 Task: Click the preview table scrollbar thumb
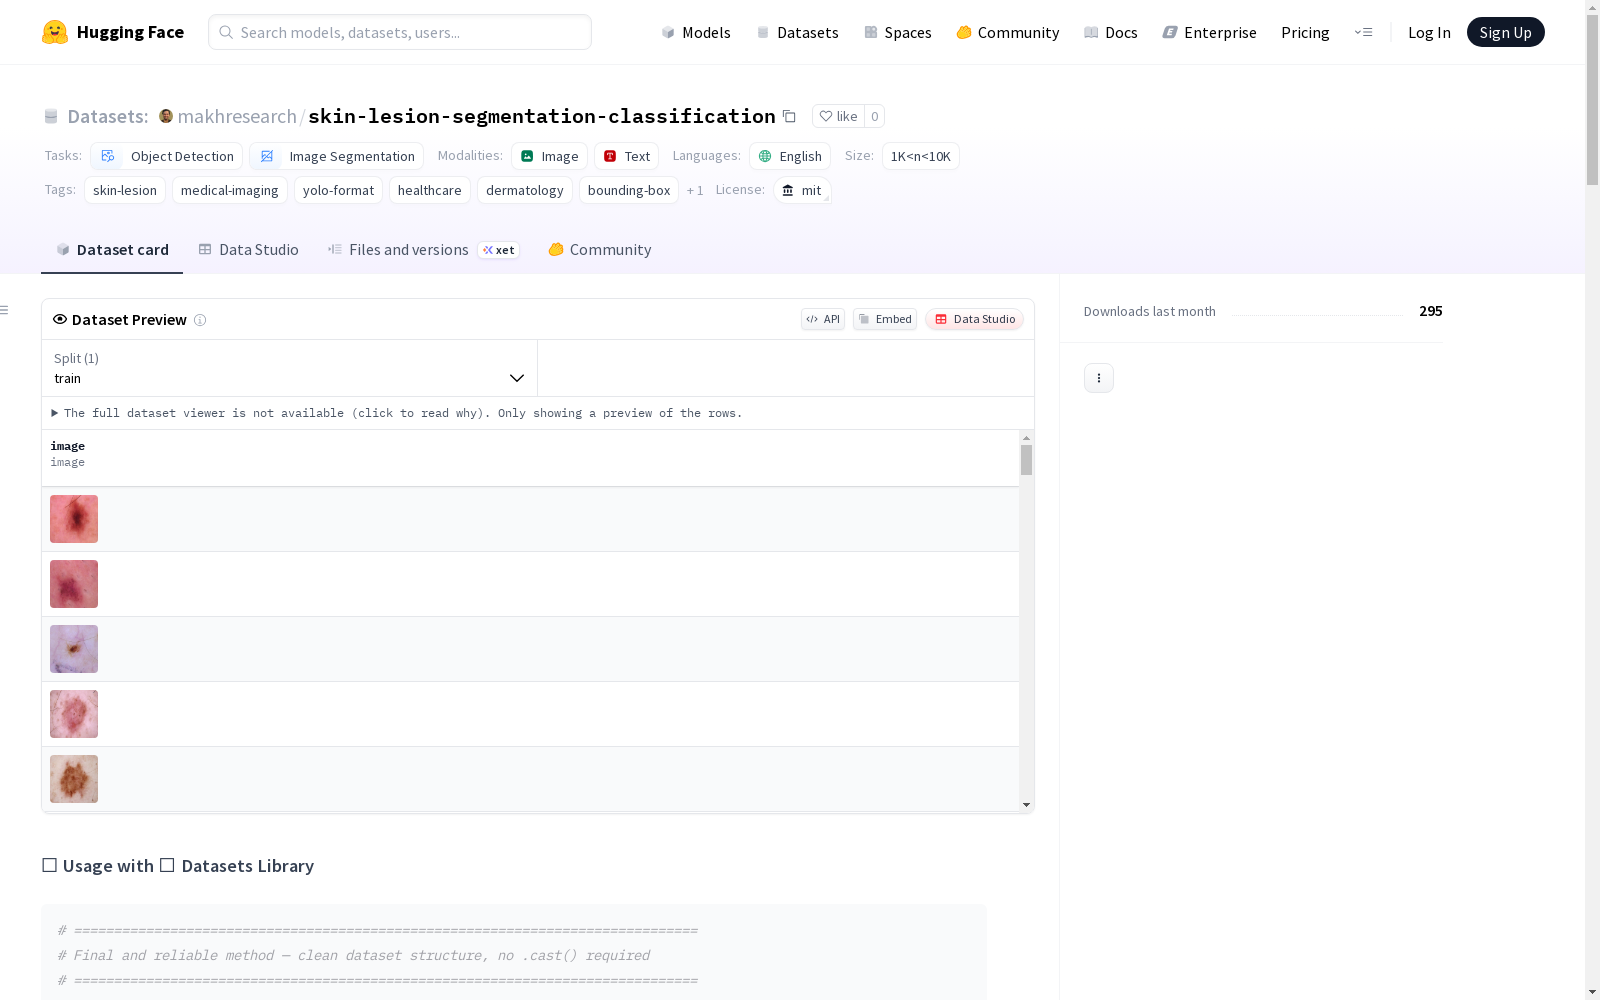tap(1026, 460)
